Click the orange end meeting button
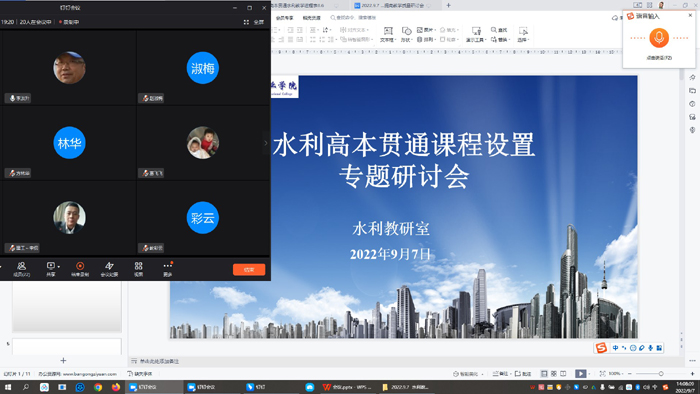 pos(249,270)
